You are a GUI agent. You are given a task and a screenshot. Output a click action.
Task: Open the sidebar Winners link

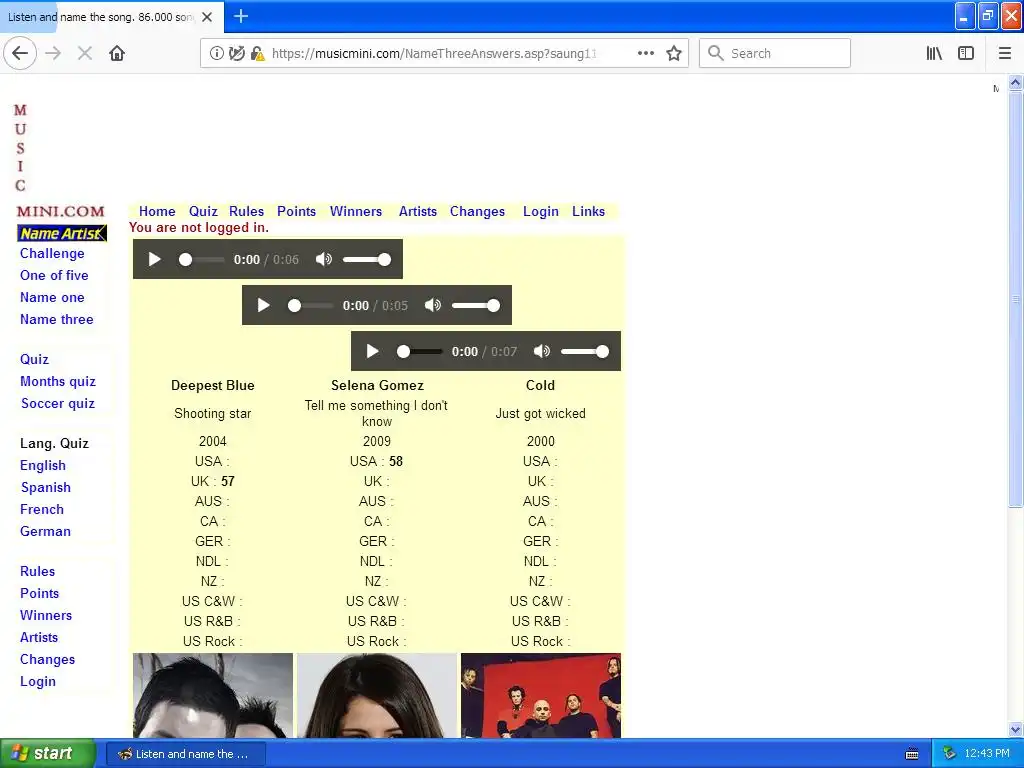tap(46, 616)
